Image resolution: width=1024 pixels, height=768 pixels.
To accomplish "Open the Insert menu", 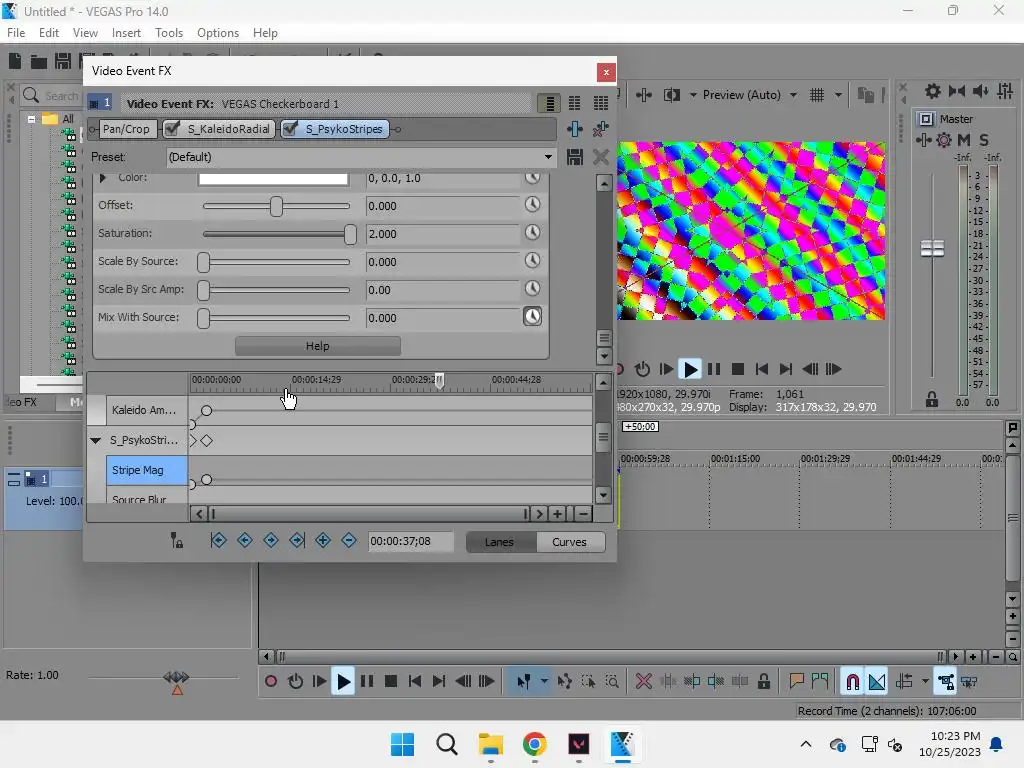I will 126,33.
